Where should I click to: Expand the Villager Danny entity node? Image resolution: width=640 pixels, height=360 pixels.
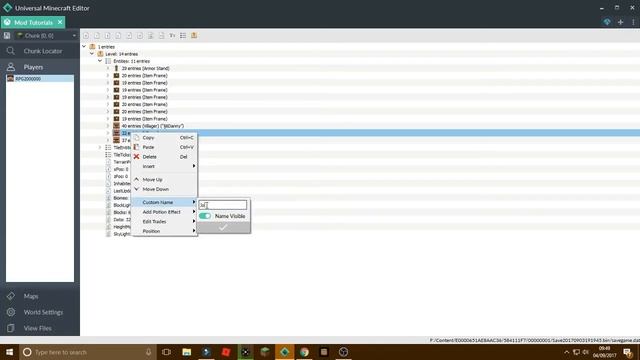pyautogui.click(x=108, y=126)
